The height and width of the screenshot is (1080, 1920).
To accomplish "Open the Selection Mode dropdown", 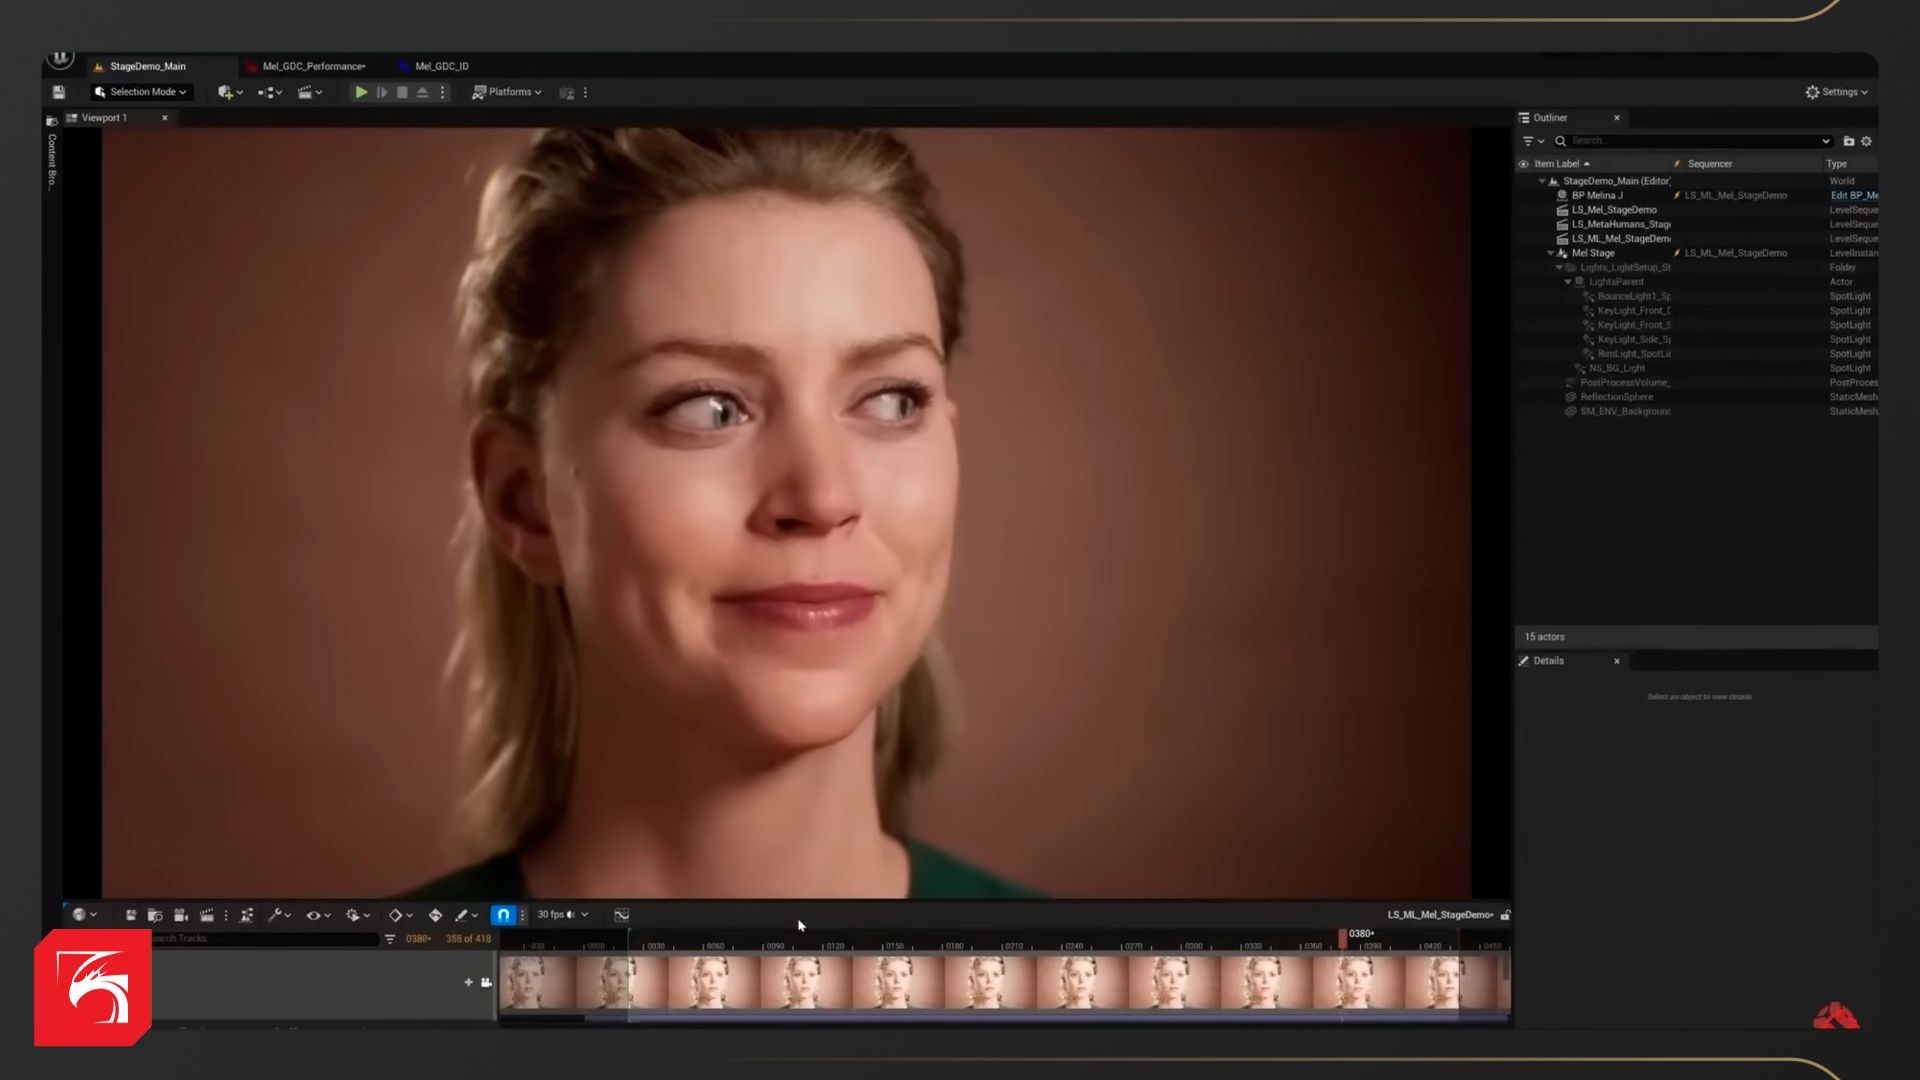I will [141, 92].
